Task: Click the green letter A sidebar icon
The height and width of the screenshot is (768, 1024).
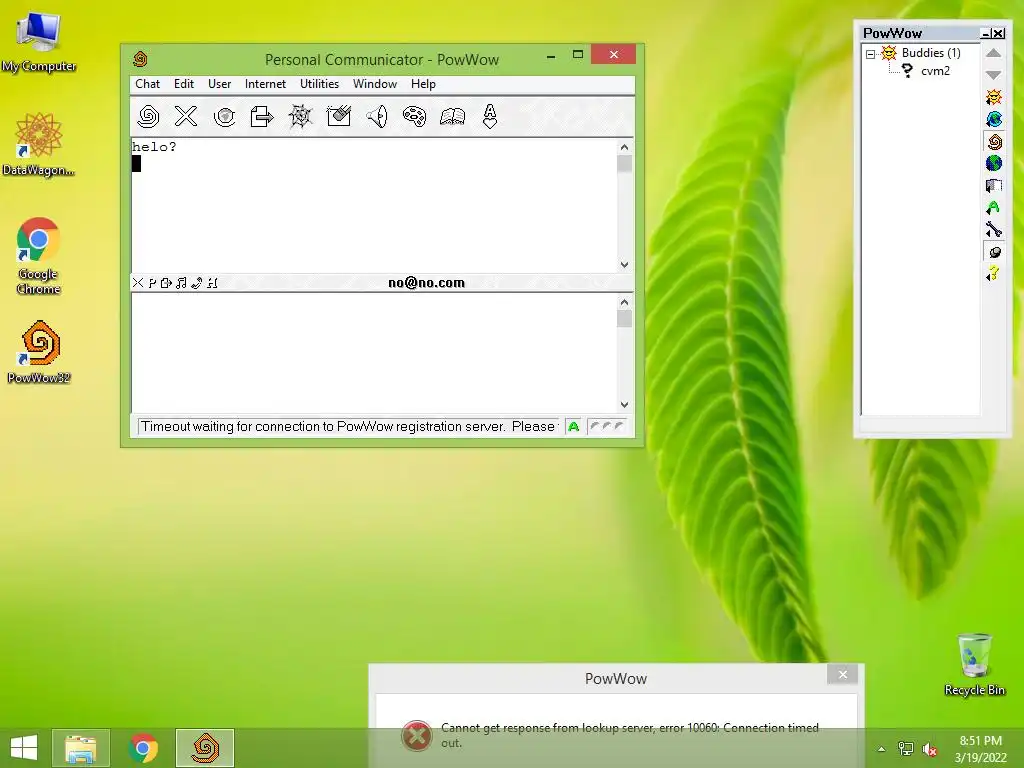Action: [993, 208]
